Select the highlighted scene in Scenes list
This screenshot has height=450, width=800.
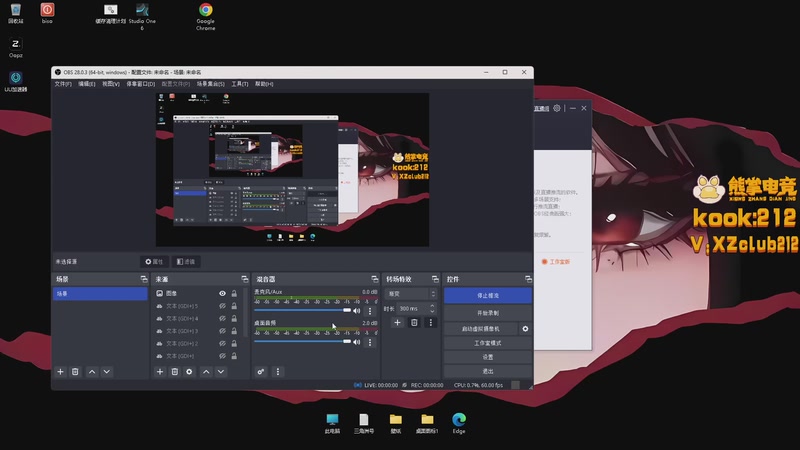tap(100, 294)
